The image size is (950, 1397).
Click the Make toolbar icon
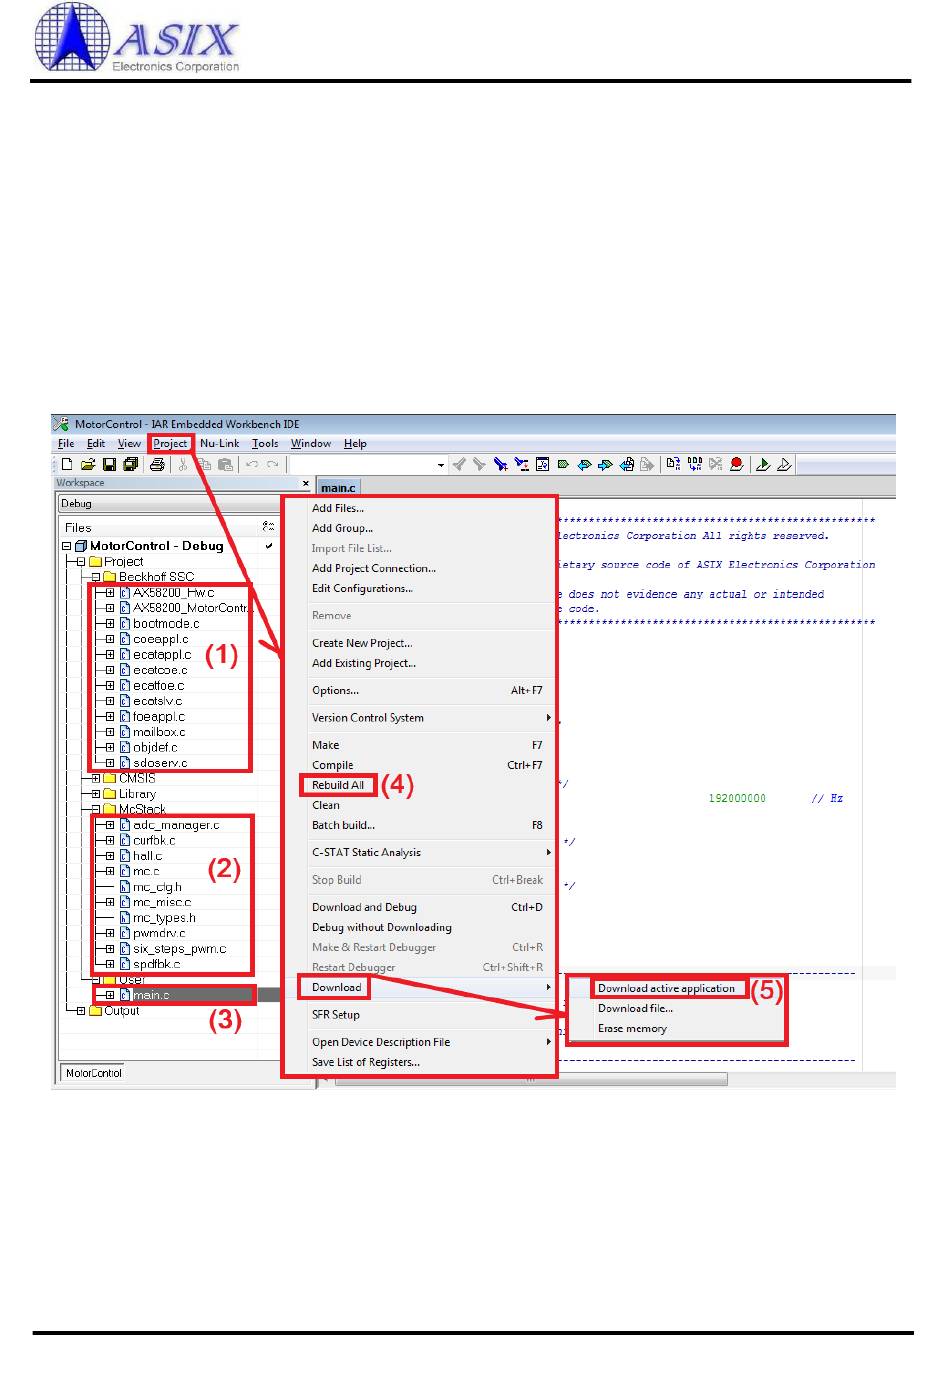pyautogui.click(x=695, y=464)
